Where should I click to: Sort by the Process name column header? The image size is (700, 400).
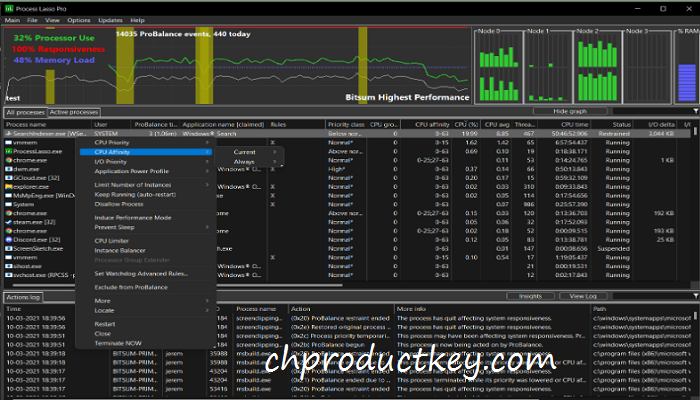[x=48, y=125]
